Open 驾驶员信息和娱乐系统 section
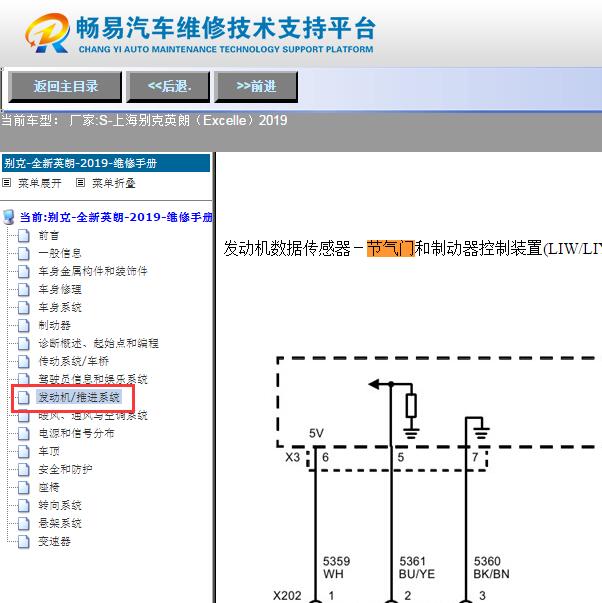The width and height of the screenshot is (602, 603). 93,379
